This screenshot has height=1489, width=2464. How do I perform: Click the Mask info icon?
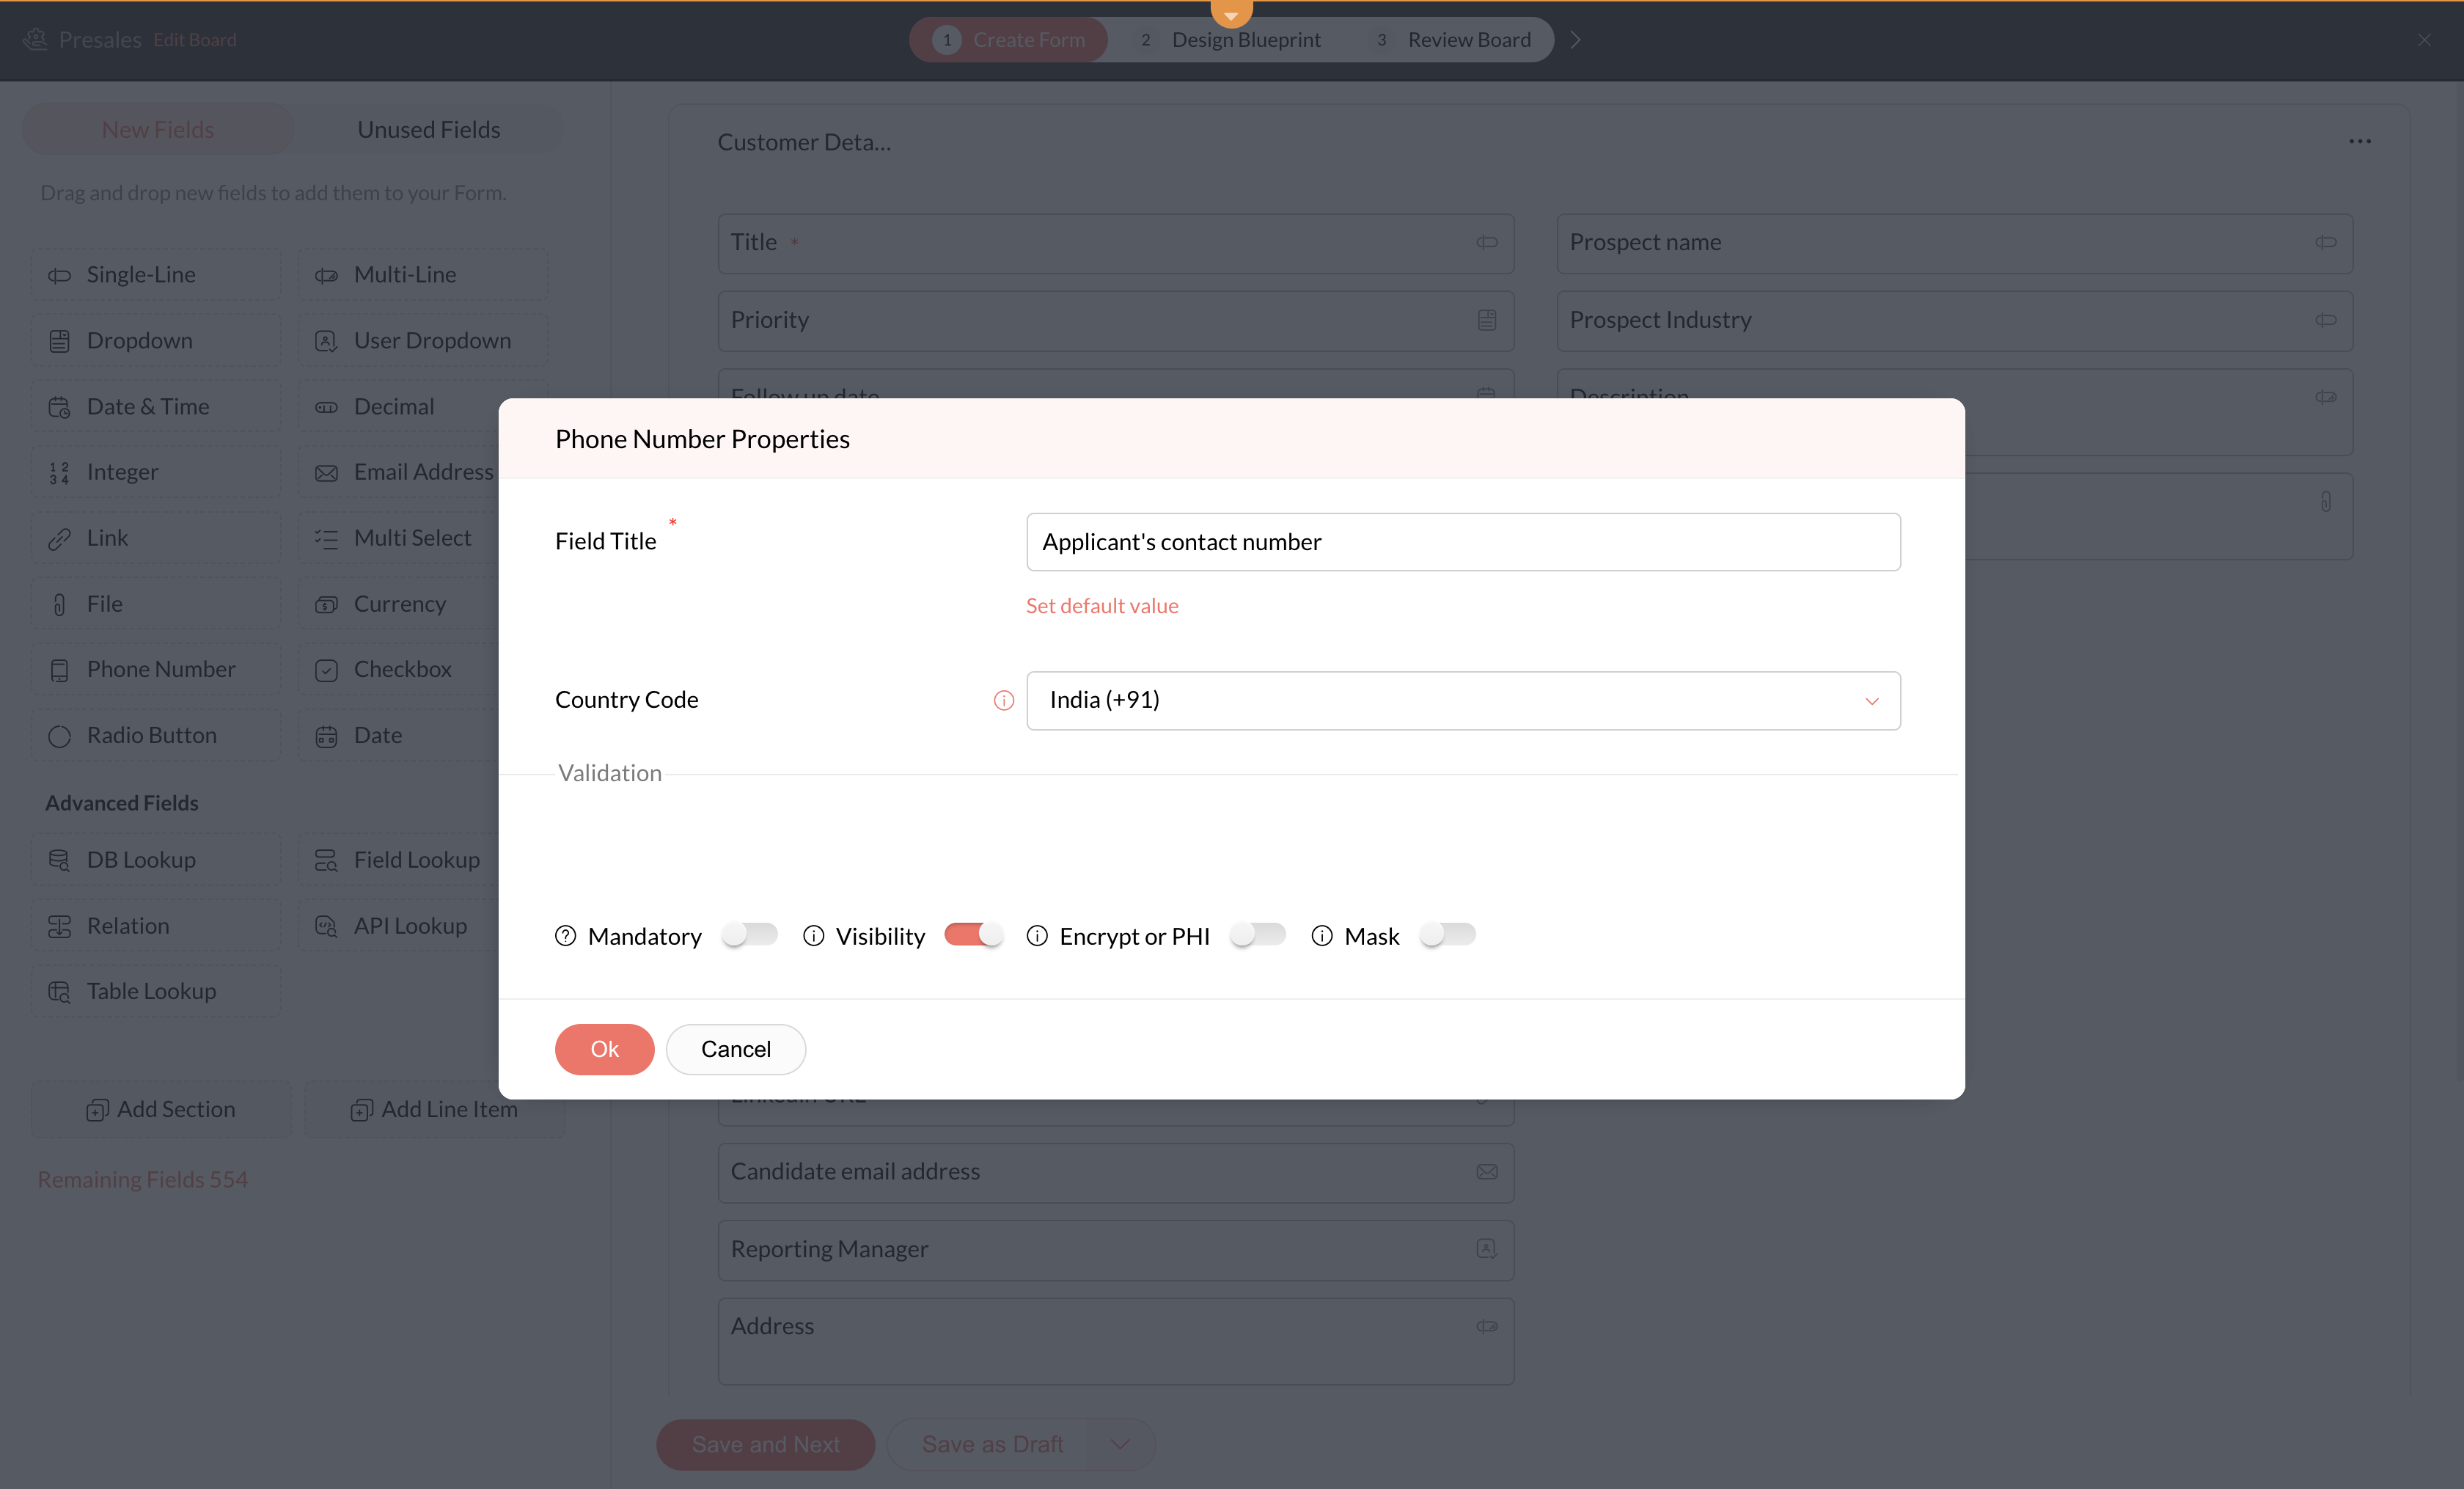[x=1322, y=936]
